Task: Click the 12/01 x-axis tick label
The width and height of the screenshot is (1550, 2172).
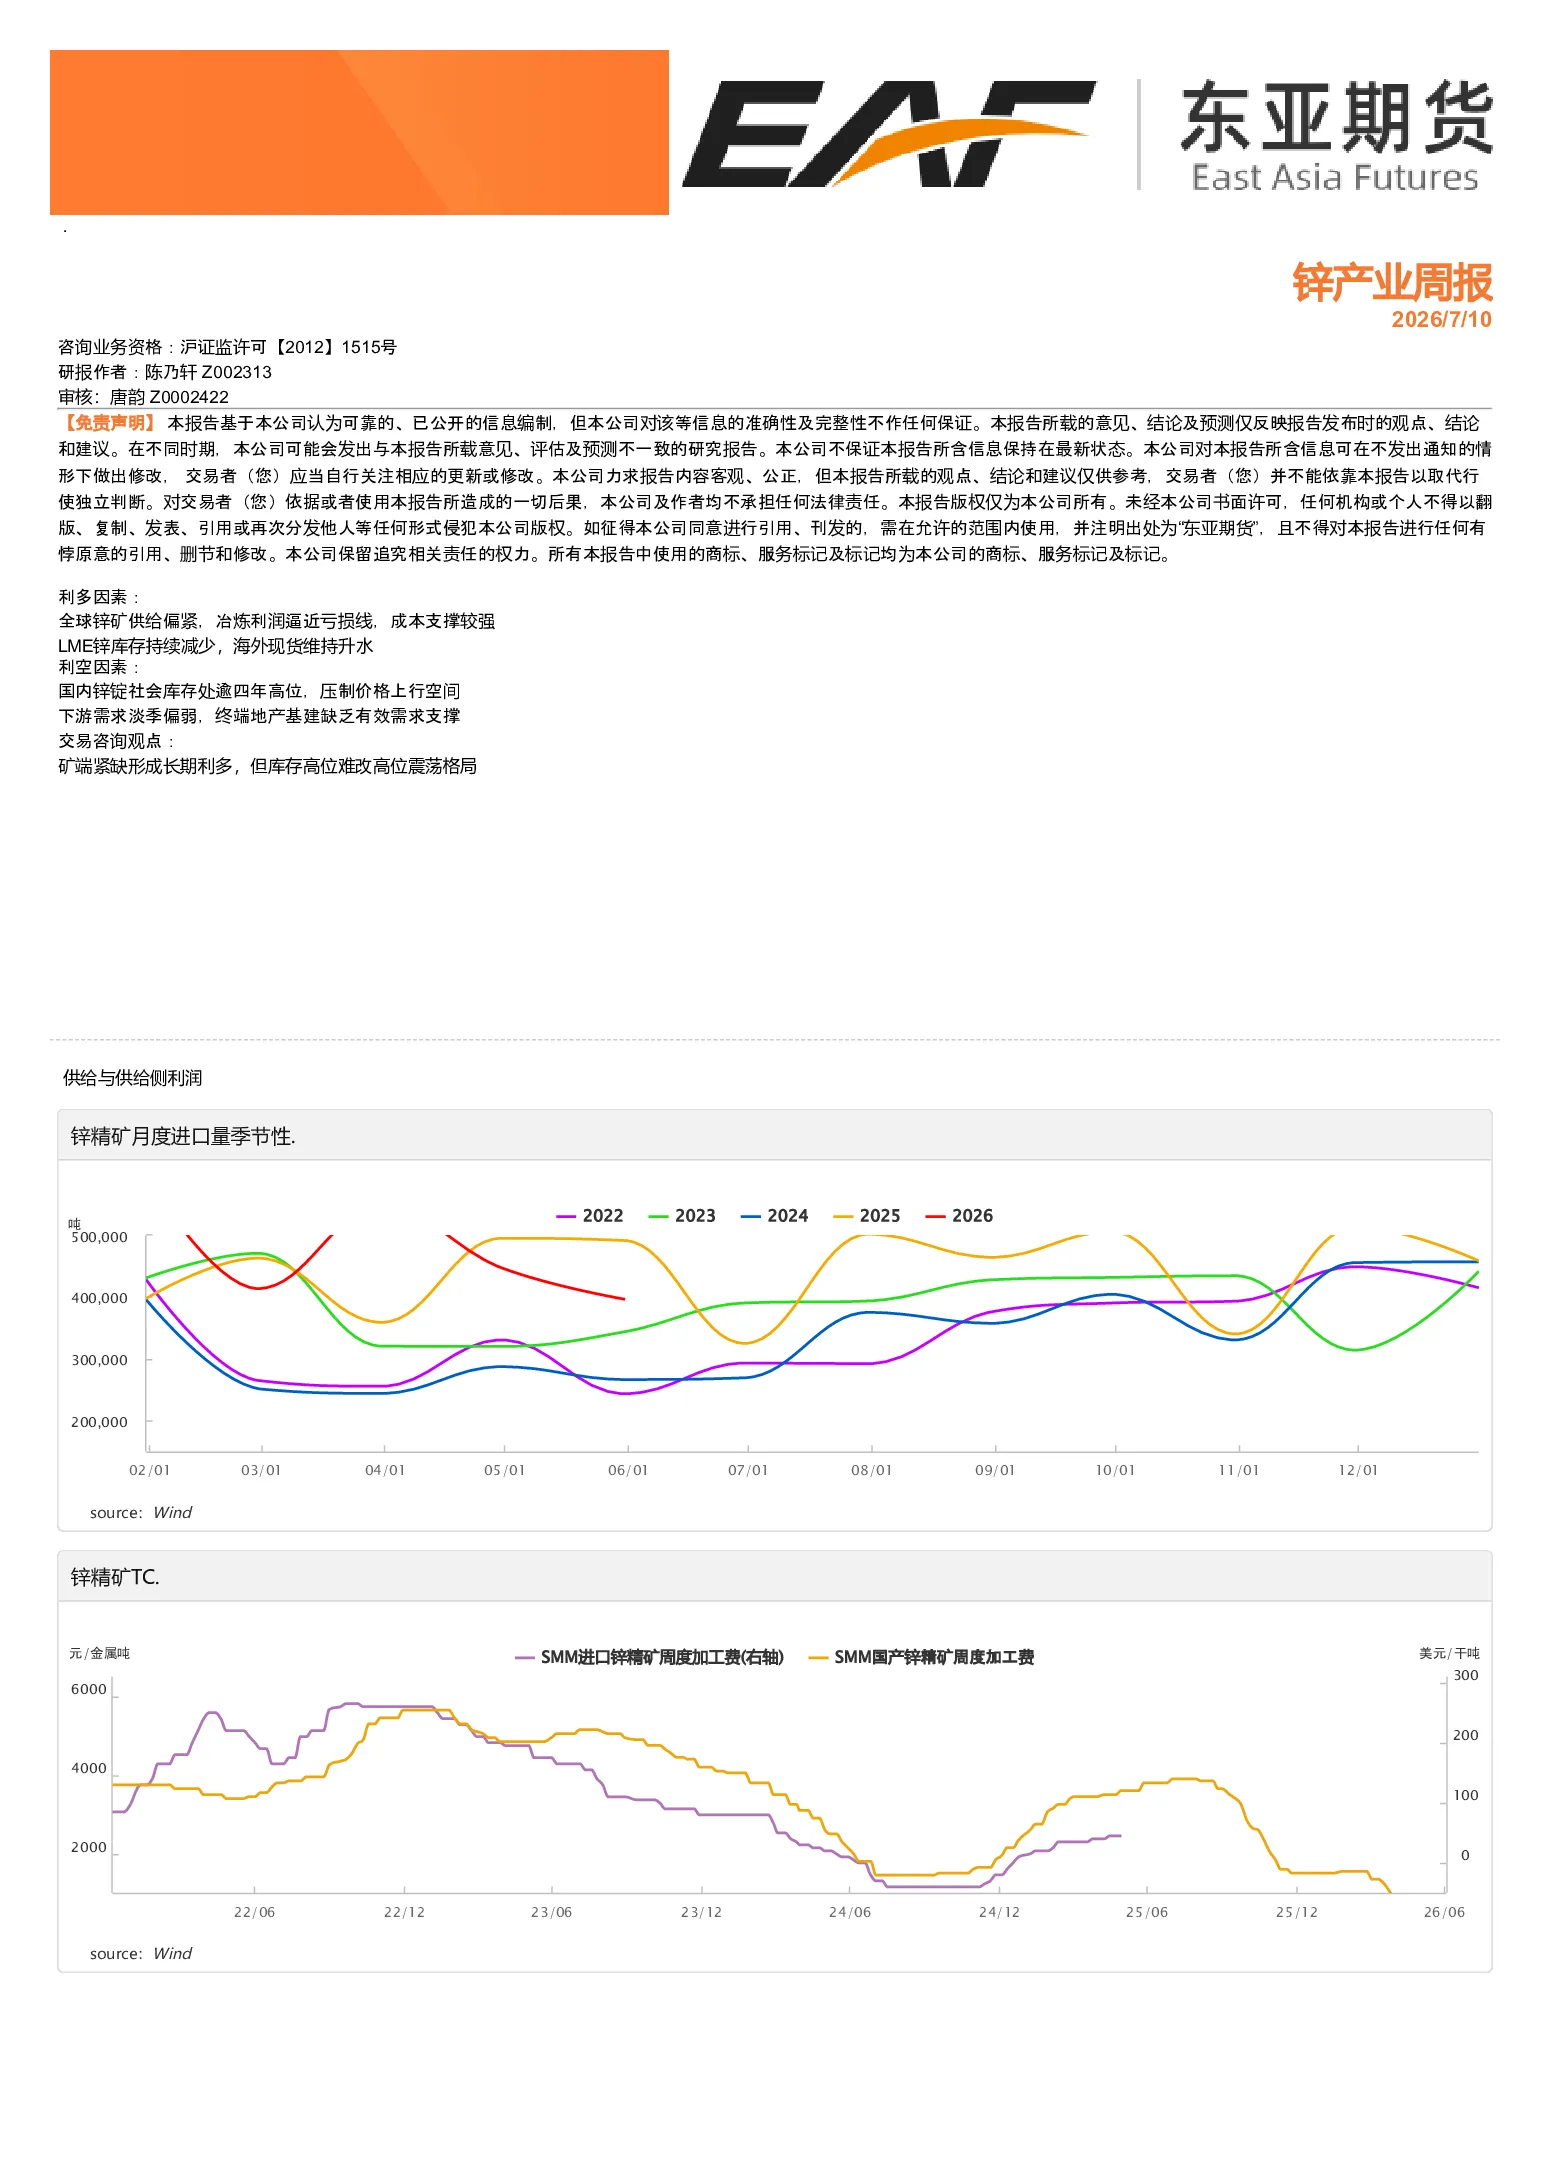Action: [1358, 1470]
